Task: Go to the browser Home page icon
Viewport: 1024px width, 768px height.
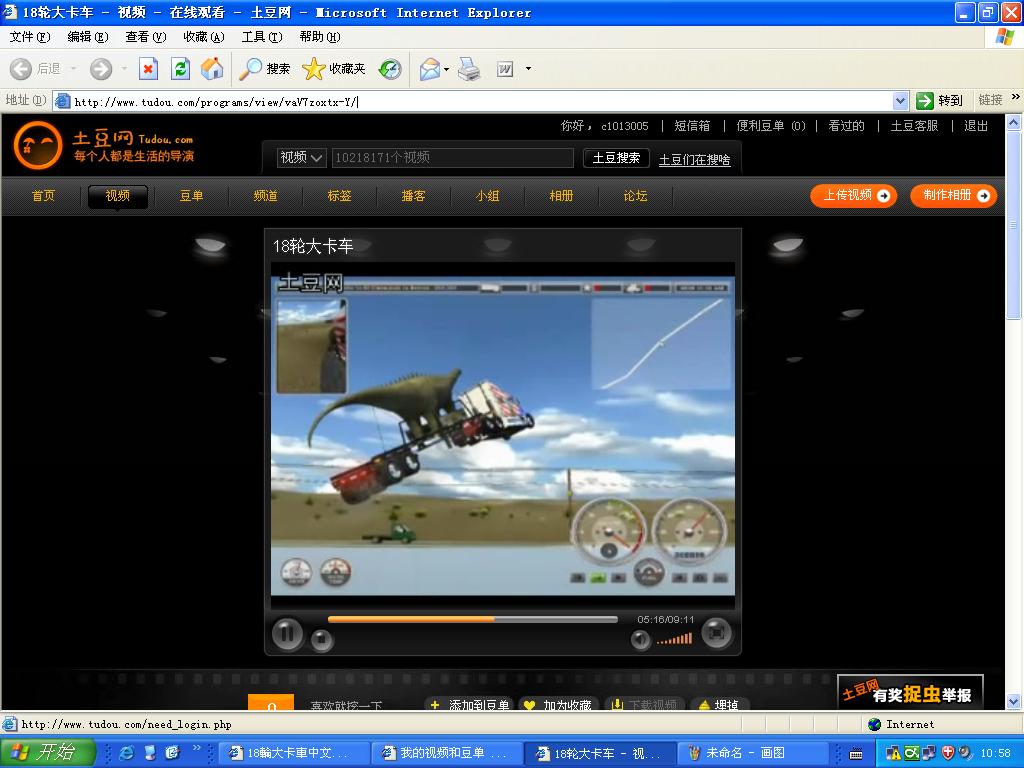Action: [212, 69]
